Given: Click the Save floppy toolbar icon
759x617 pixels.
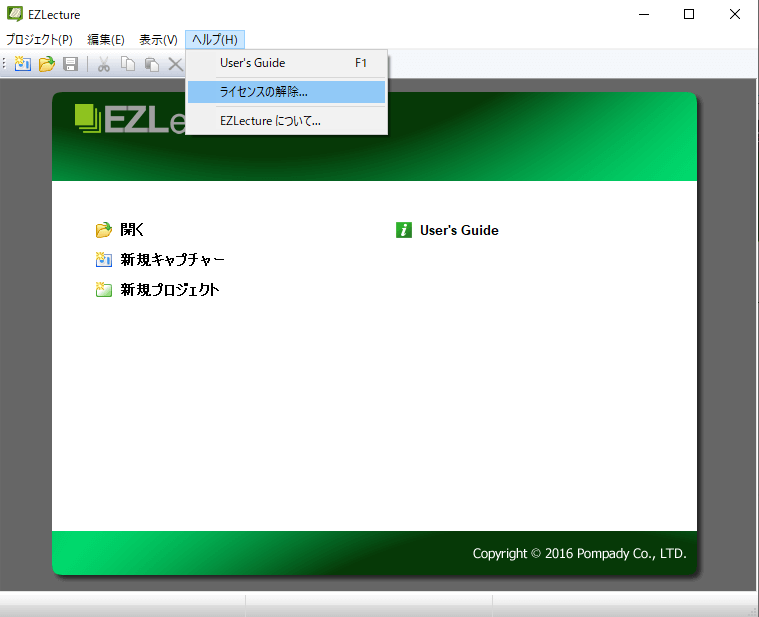Looking at the screenshot, I should pyautogui.click(x=71, y=64).
